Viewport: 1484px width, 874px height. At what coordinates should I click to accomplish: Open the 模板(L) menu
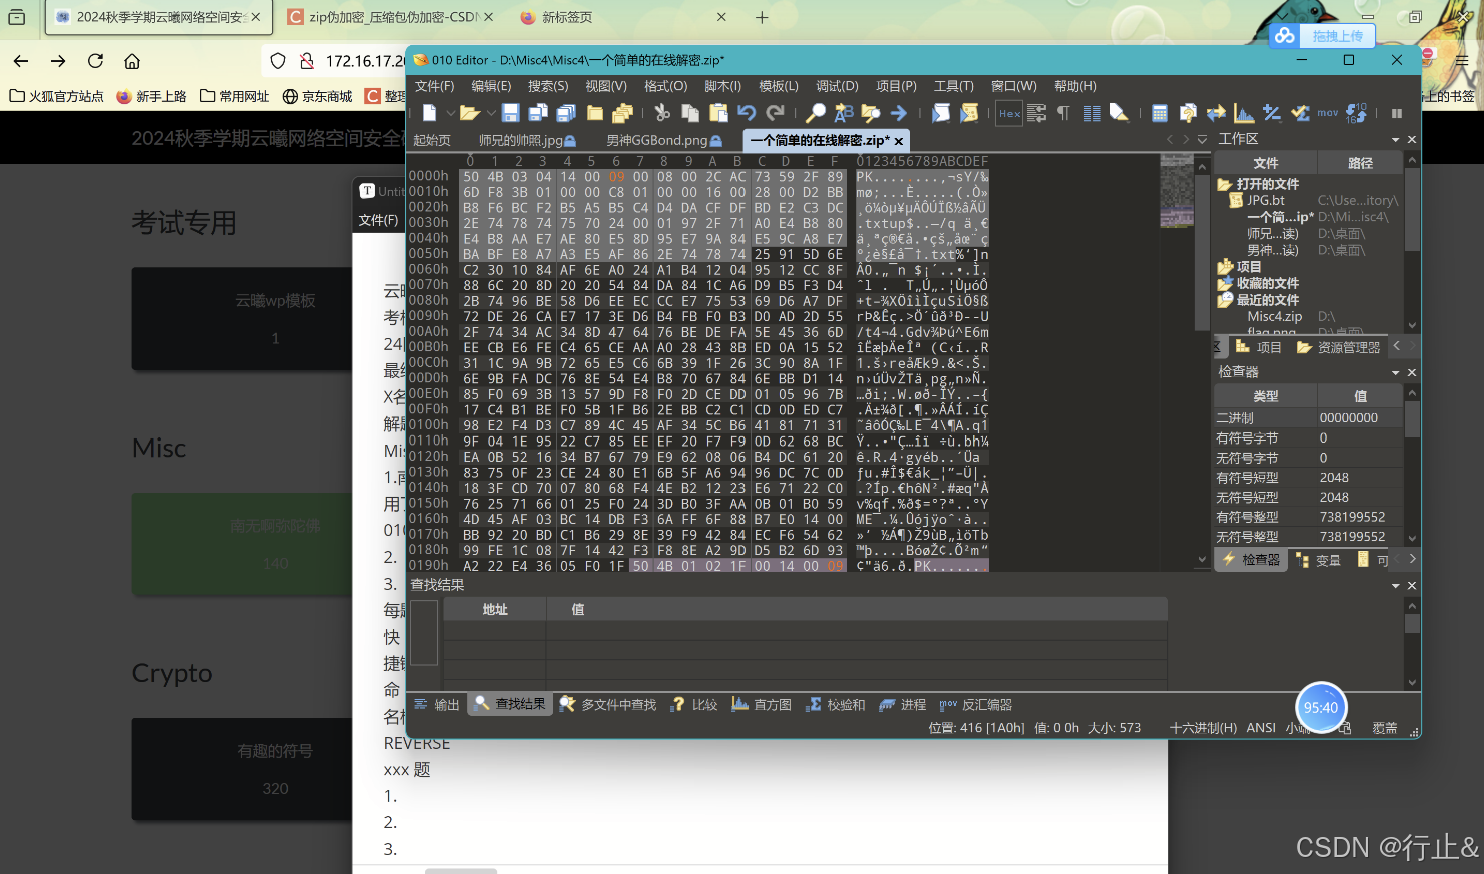(779, 86)
